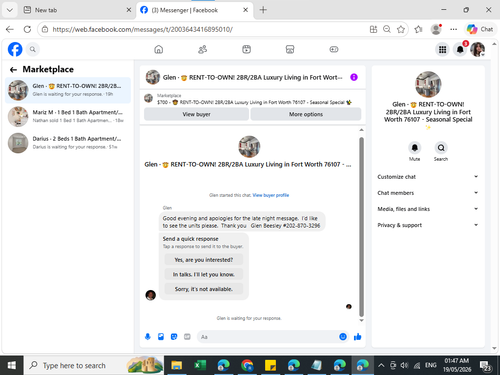Record a voice clip microphone icon
The height and width of the screenshot is (375, 500).
[x=148, y=337]
